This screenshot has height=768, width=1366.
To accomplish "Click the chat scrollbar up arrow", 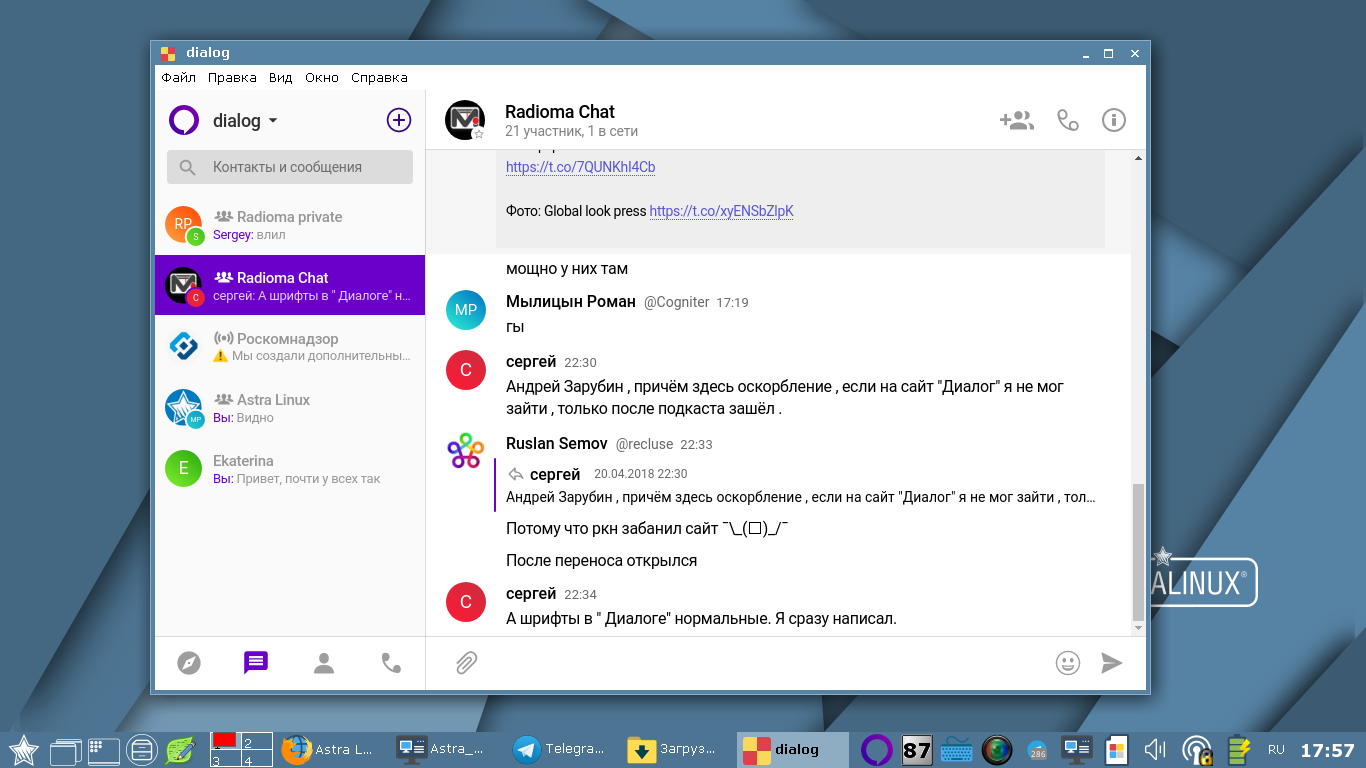I will coord(1138,158).
